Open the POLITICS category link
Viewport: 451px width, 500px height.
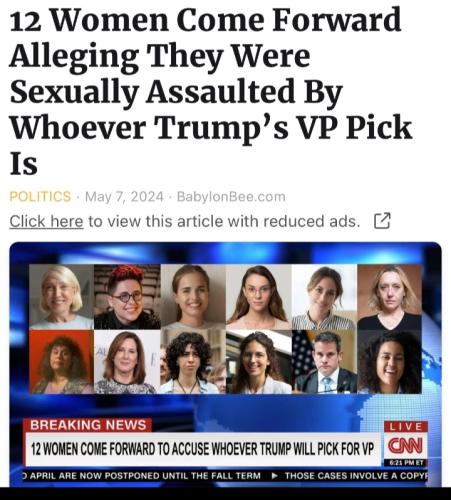(40, 196)
